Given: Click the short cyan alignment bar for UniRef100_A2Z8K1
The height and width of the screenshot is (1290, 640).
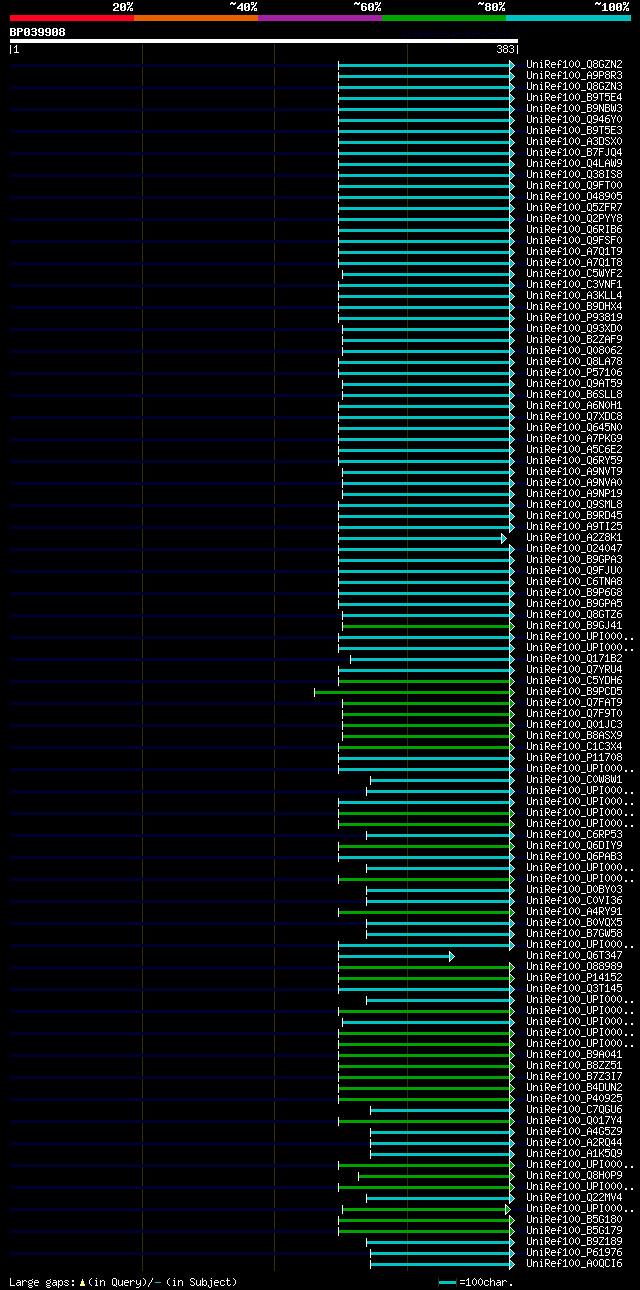Looking at the screenshot, I should pyautogui.click(x=422, y=538).
